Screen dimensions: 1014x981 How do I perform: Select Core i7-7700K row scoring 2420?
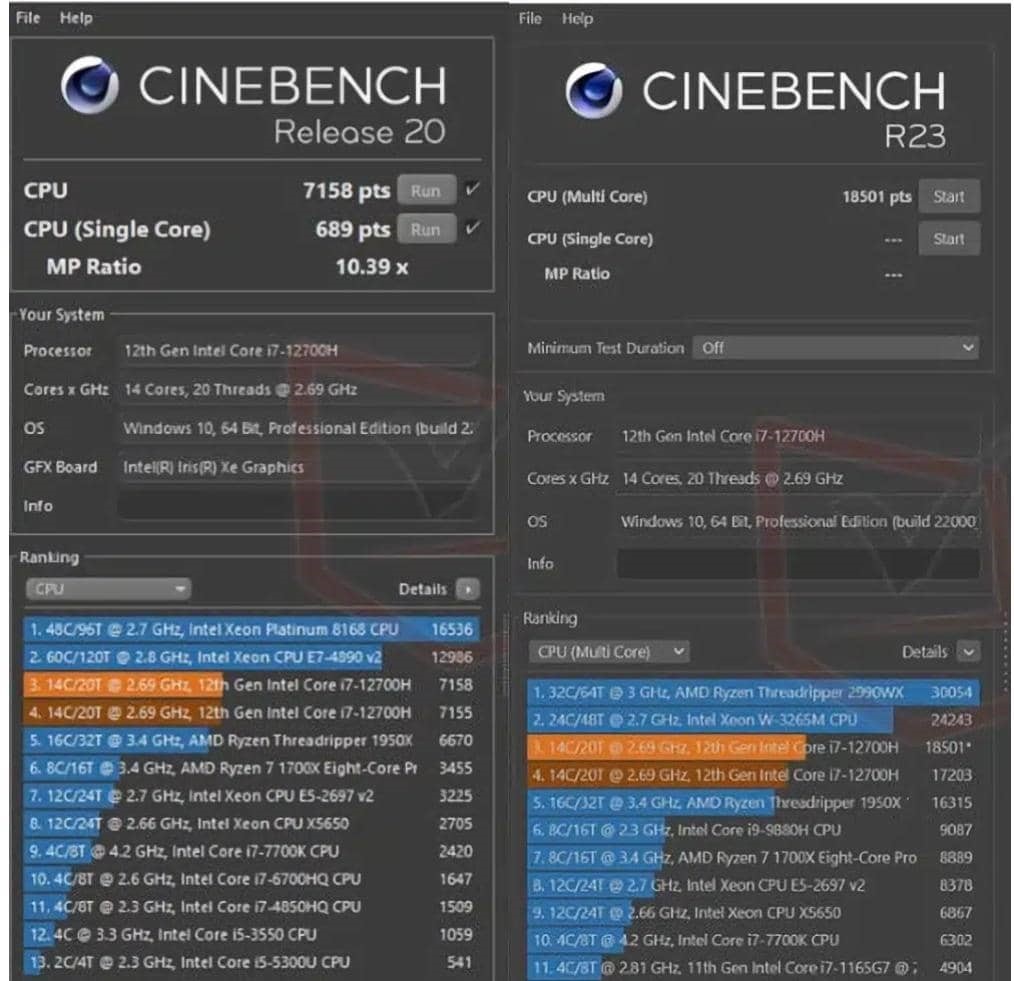tap(252, 852)
